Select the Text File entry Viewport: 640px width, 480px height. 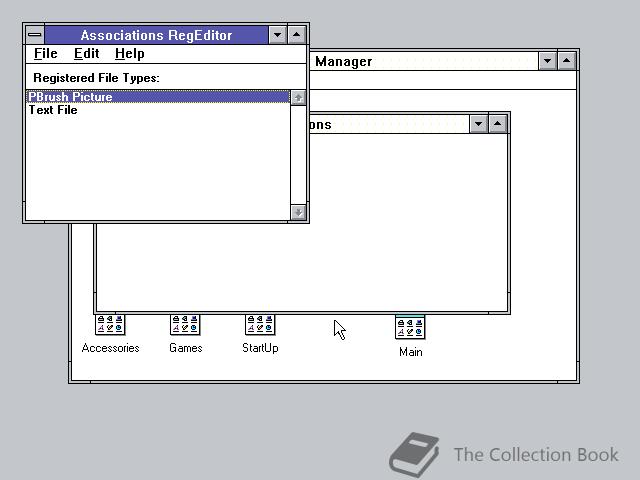point(158,110)
